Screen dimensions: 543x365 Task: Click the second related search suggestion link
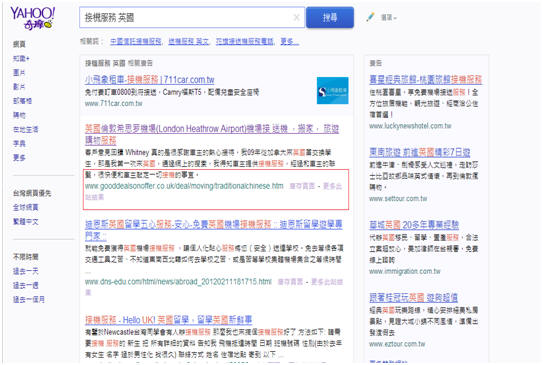click(x=189, y=42)
